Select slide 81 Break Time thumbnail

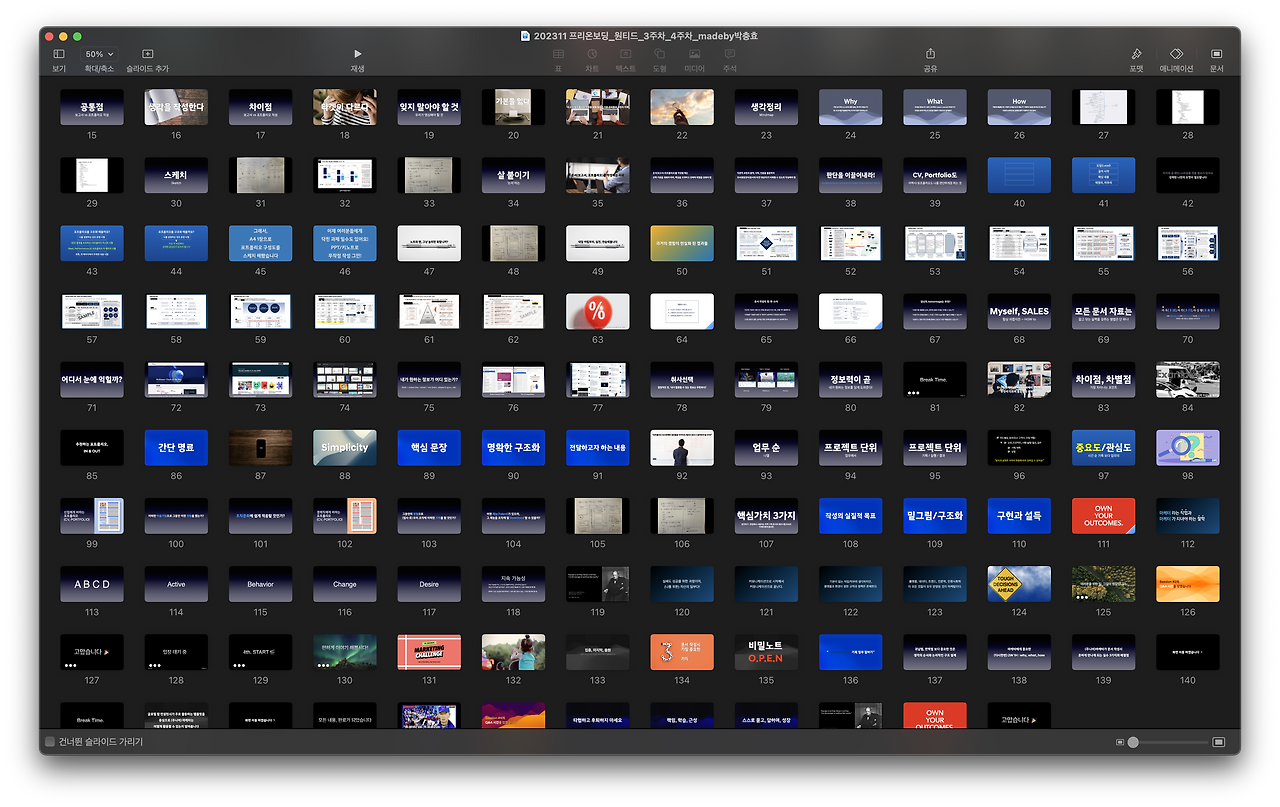[935, 380]
